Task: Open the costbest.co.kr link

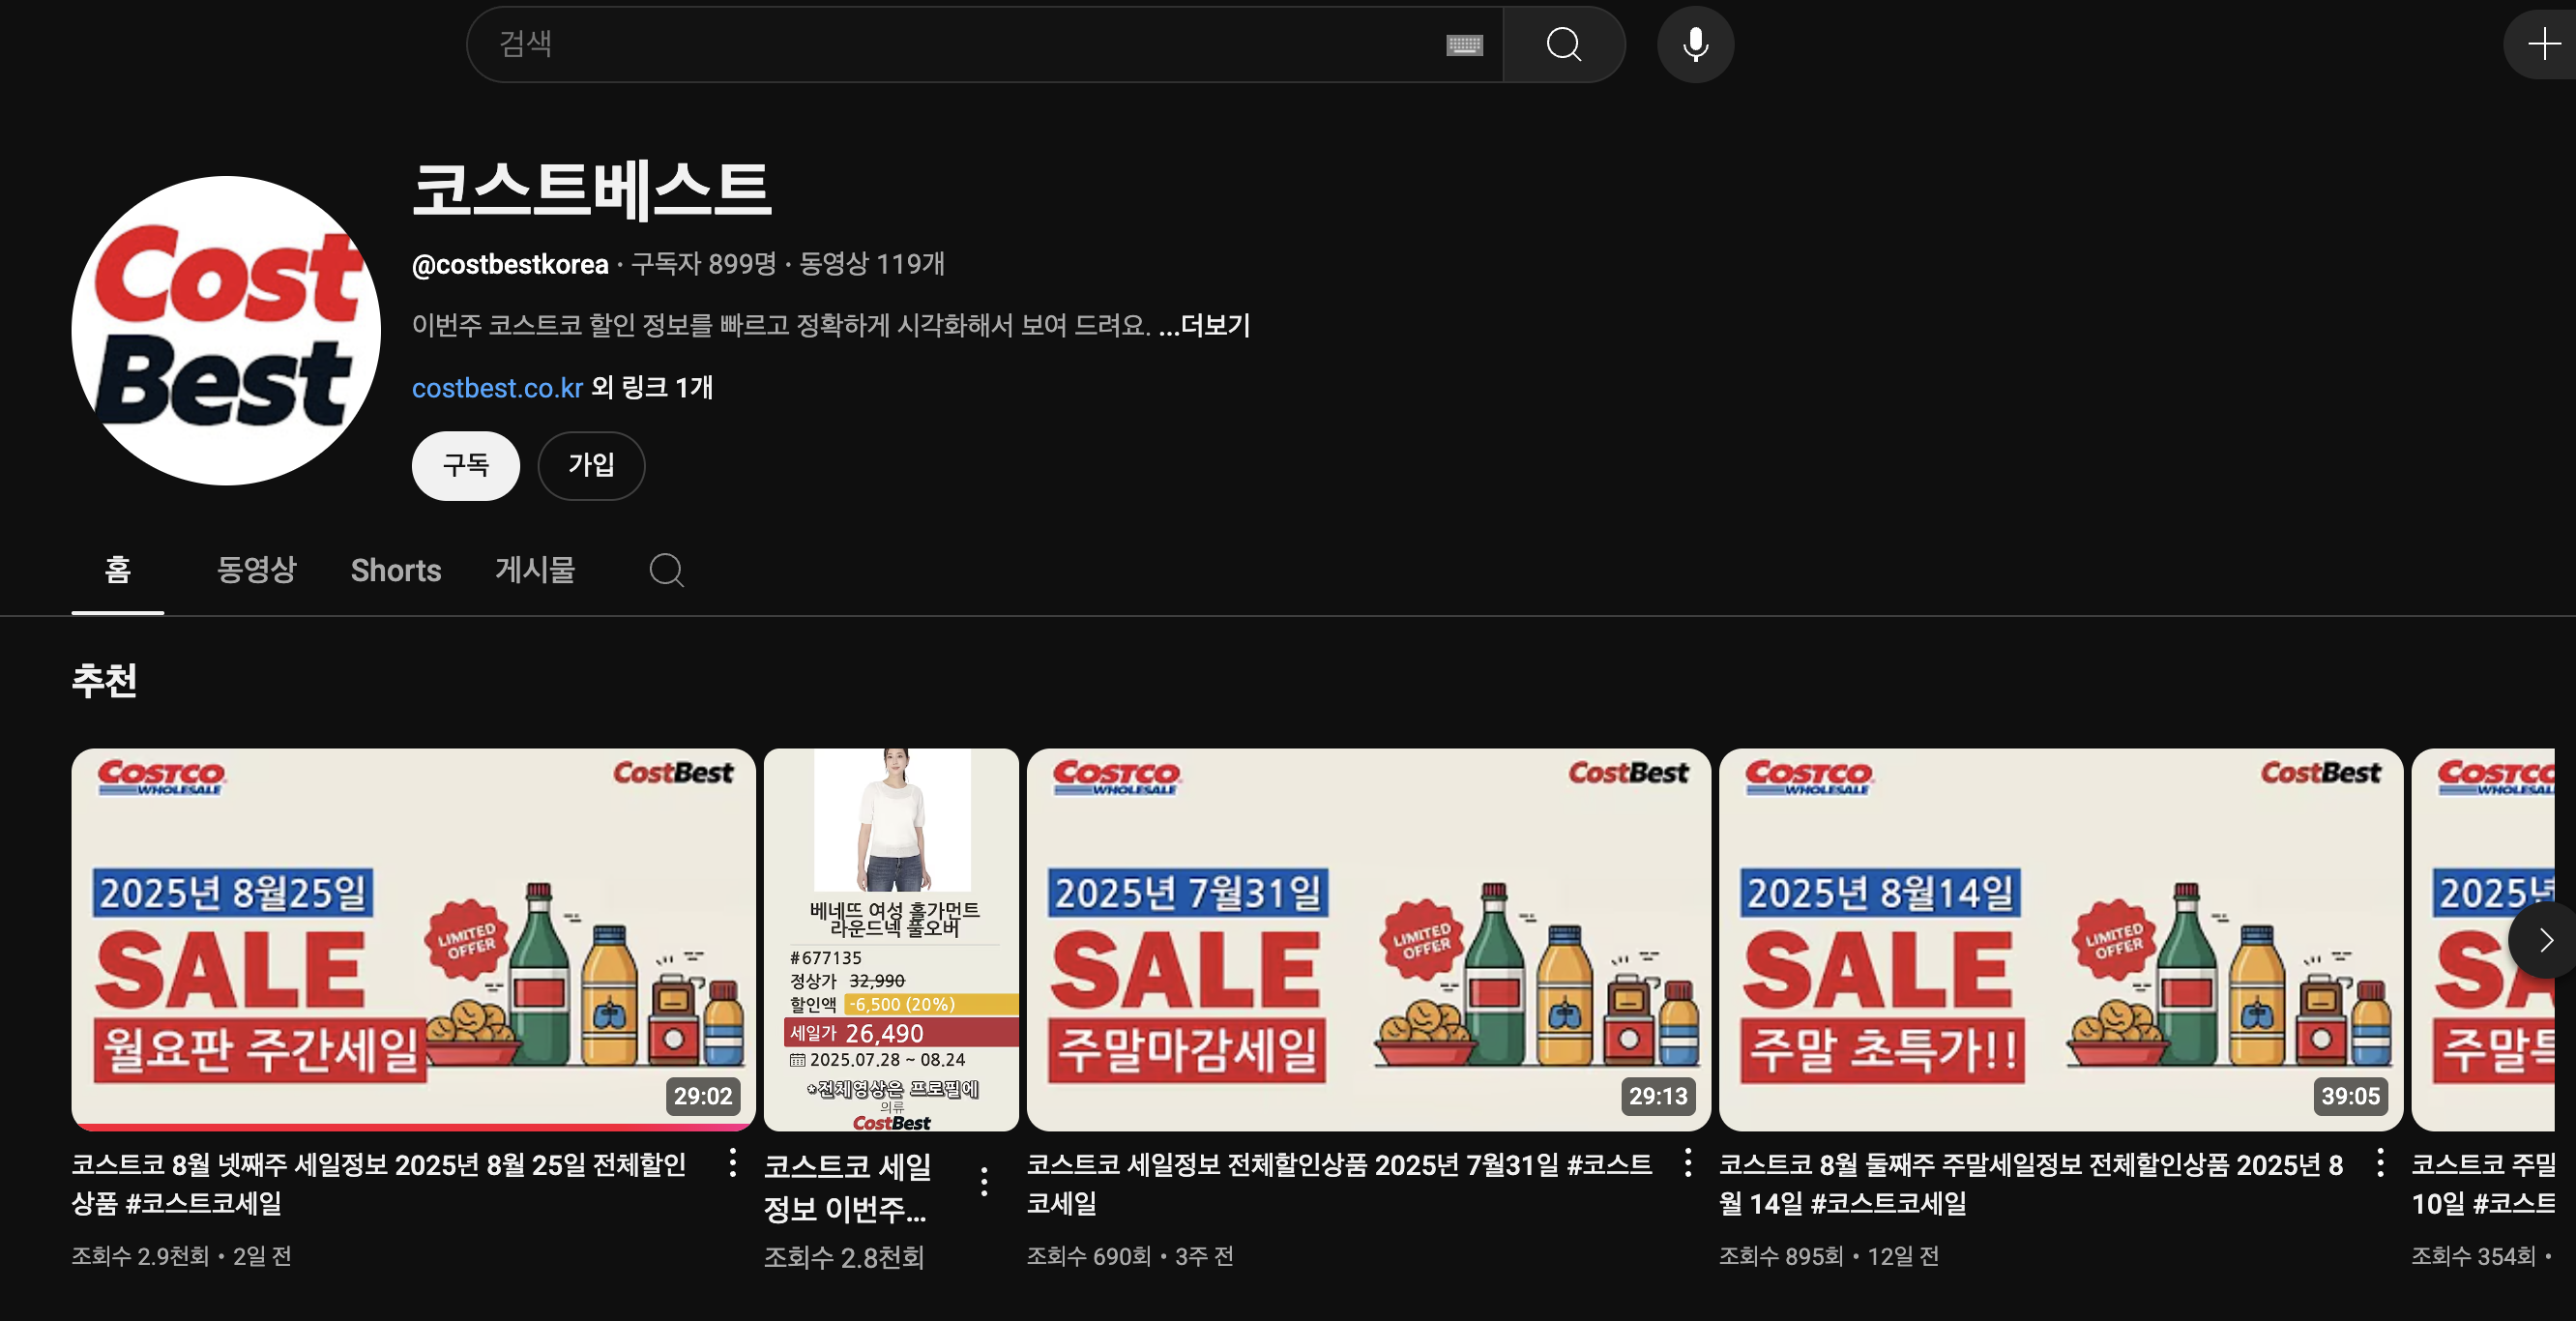Action: [497, 388]
